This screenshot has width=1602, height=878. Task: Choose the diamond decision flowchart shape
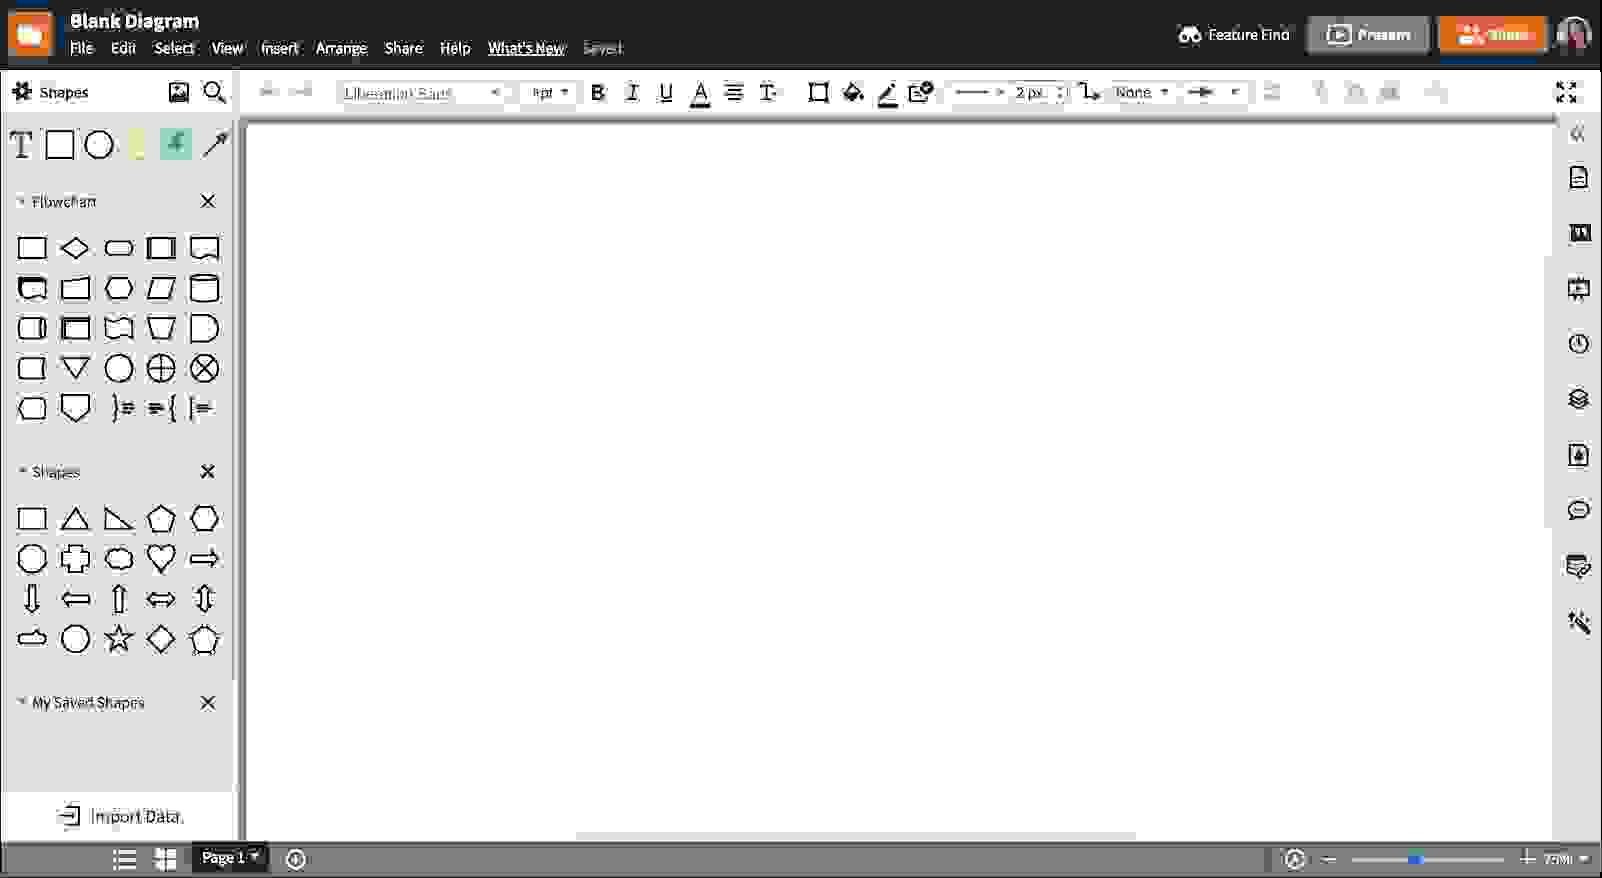75,248
